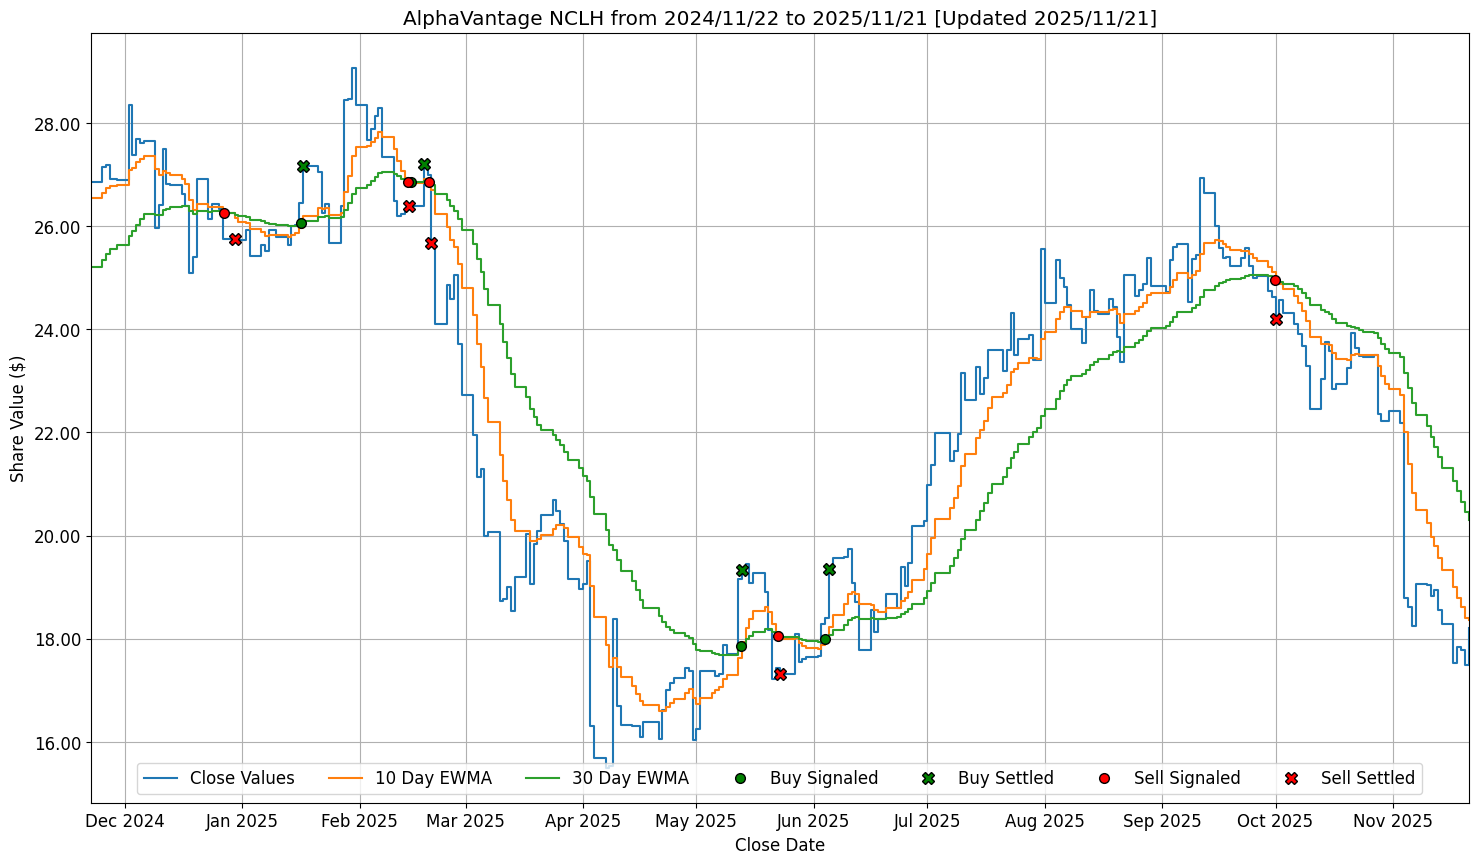
Task: Click the Sell Signaled red dot in legend
Action: [x=1104, y=778]
